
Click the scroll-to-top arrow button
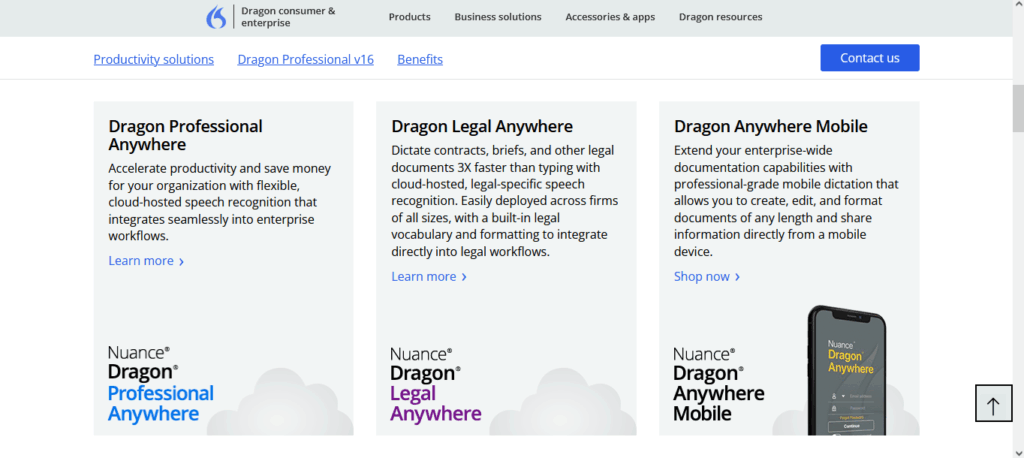[993, 403]
